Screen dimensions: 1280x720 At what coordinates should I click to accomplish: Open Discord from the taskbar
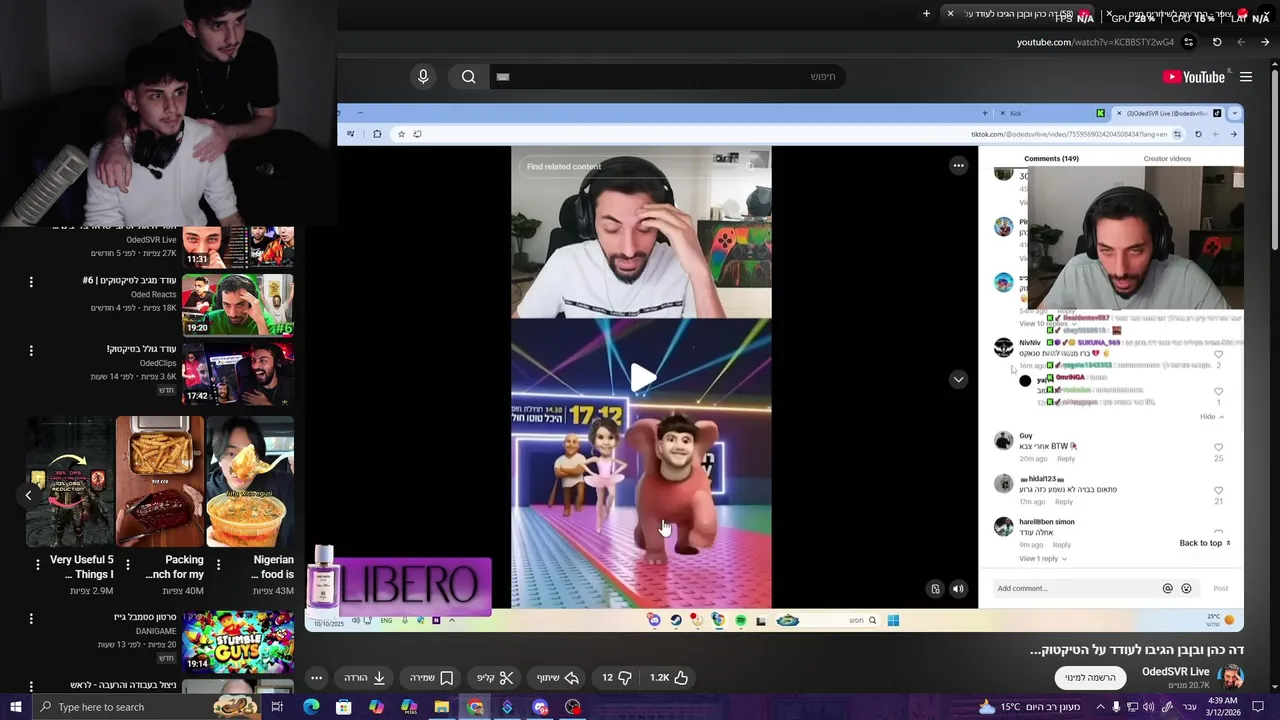(x=540, y=707)
